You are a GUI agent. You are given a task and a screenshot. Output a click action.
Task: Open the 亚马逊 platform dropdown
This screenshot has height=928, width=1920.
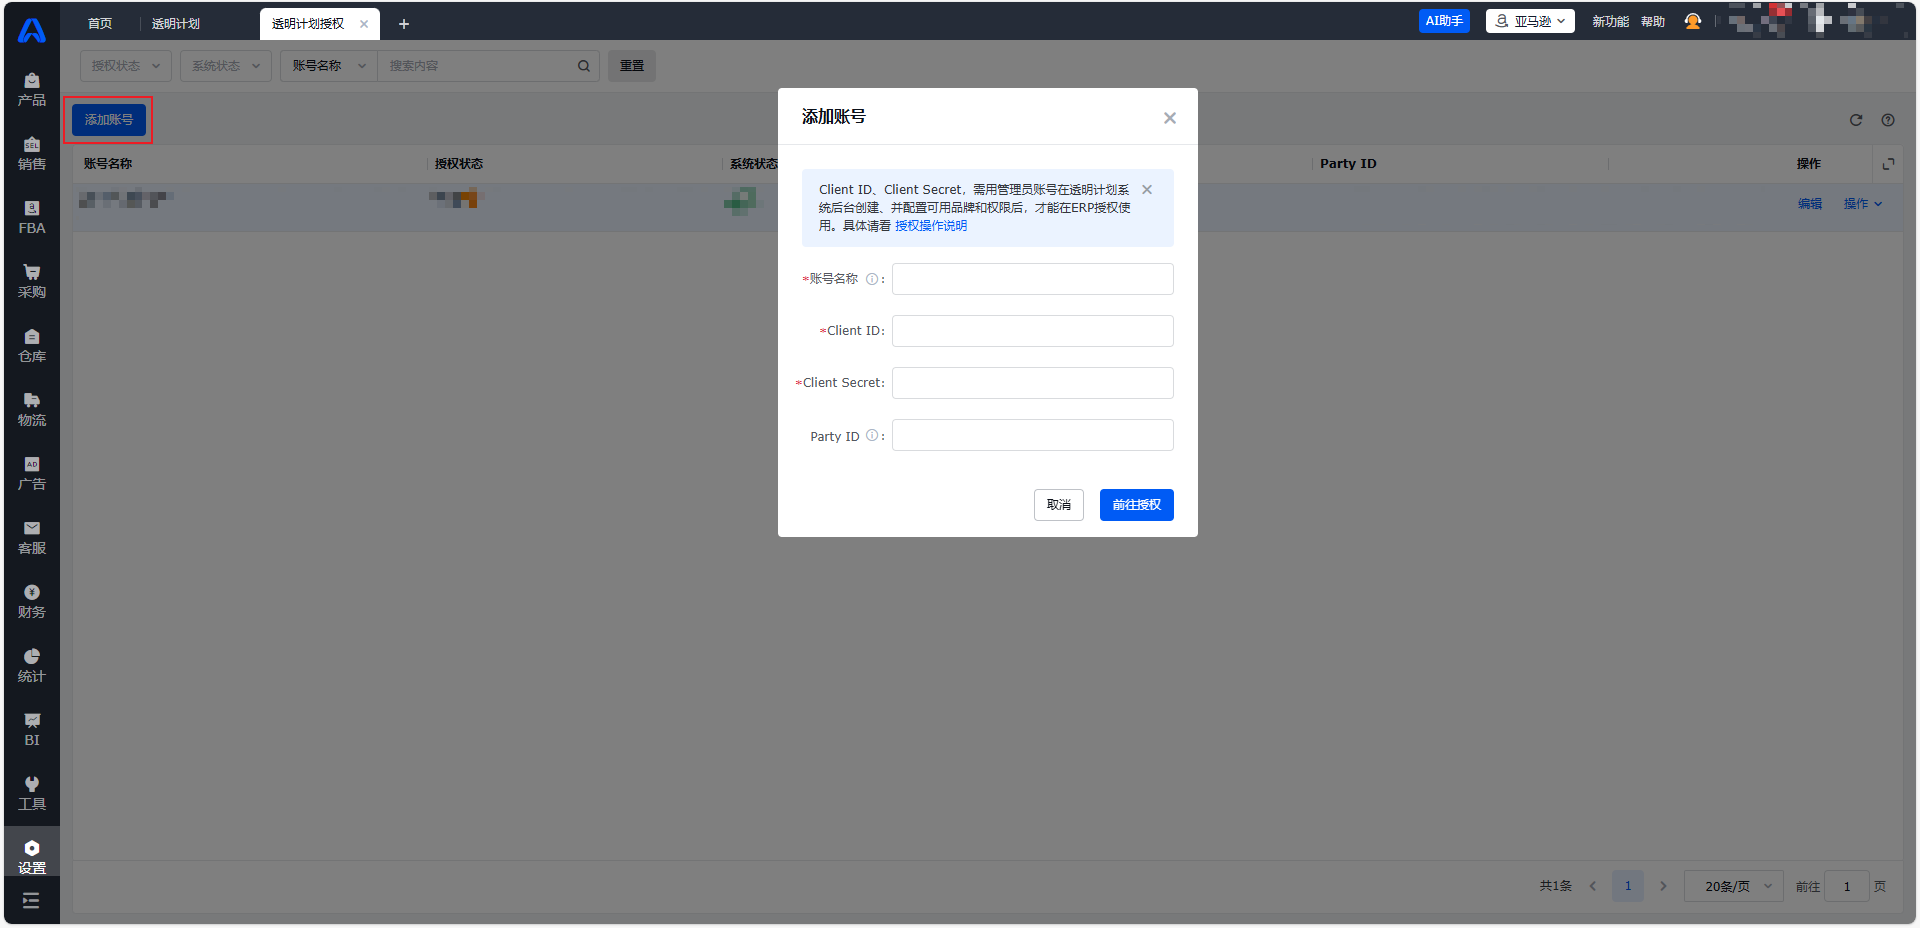point(1529,21)
